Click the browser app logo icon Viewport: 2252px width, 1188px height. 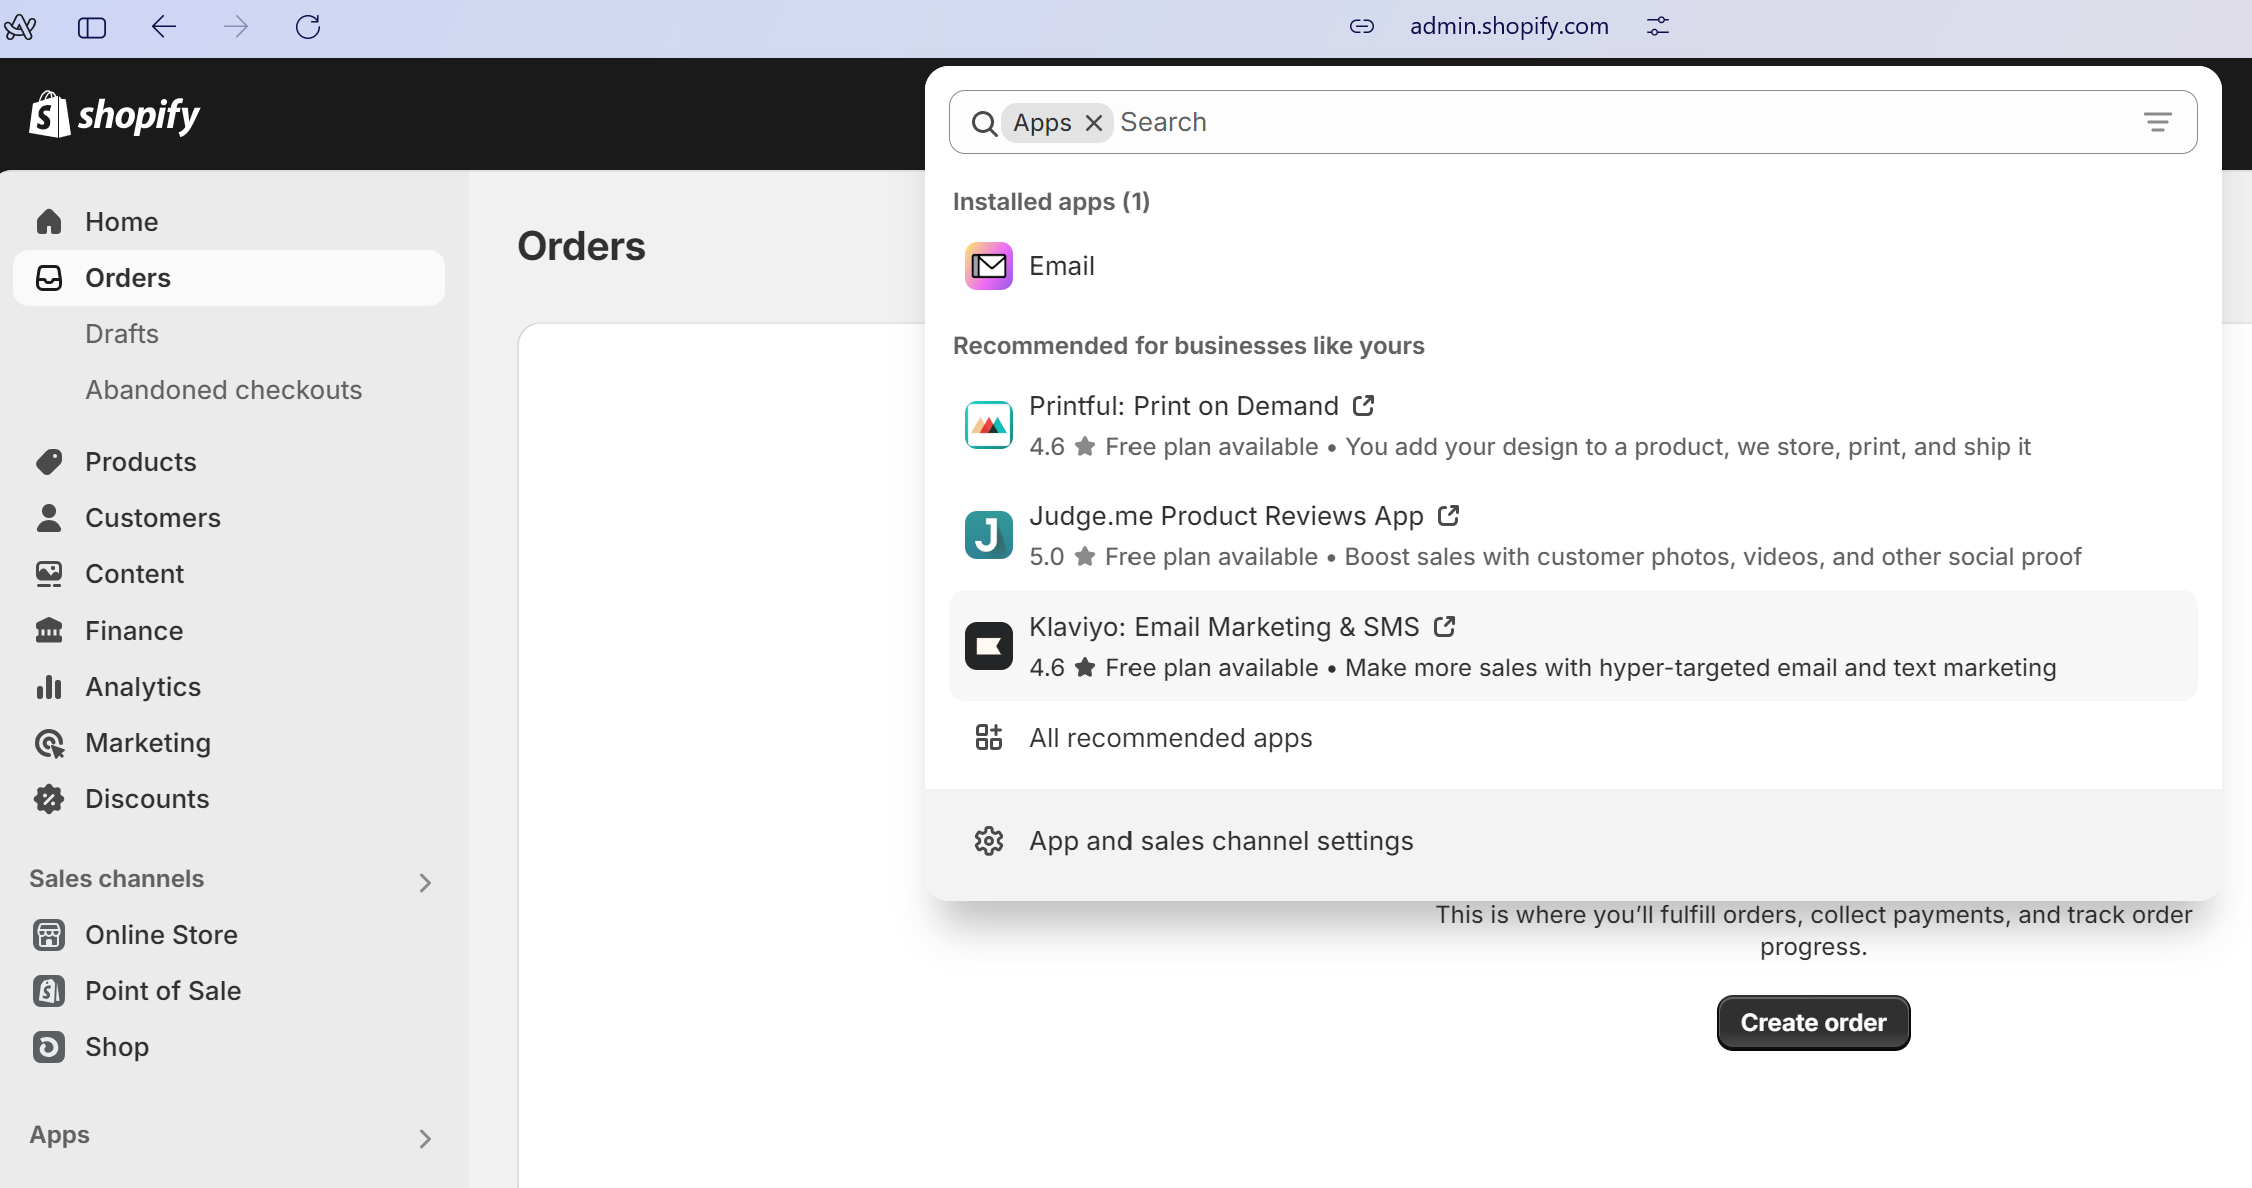[x=20, y=27]
